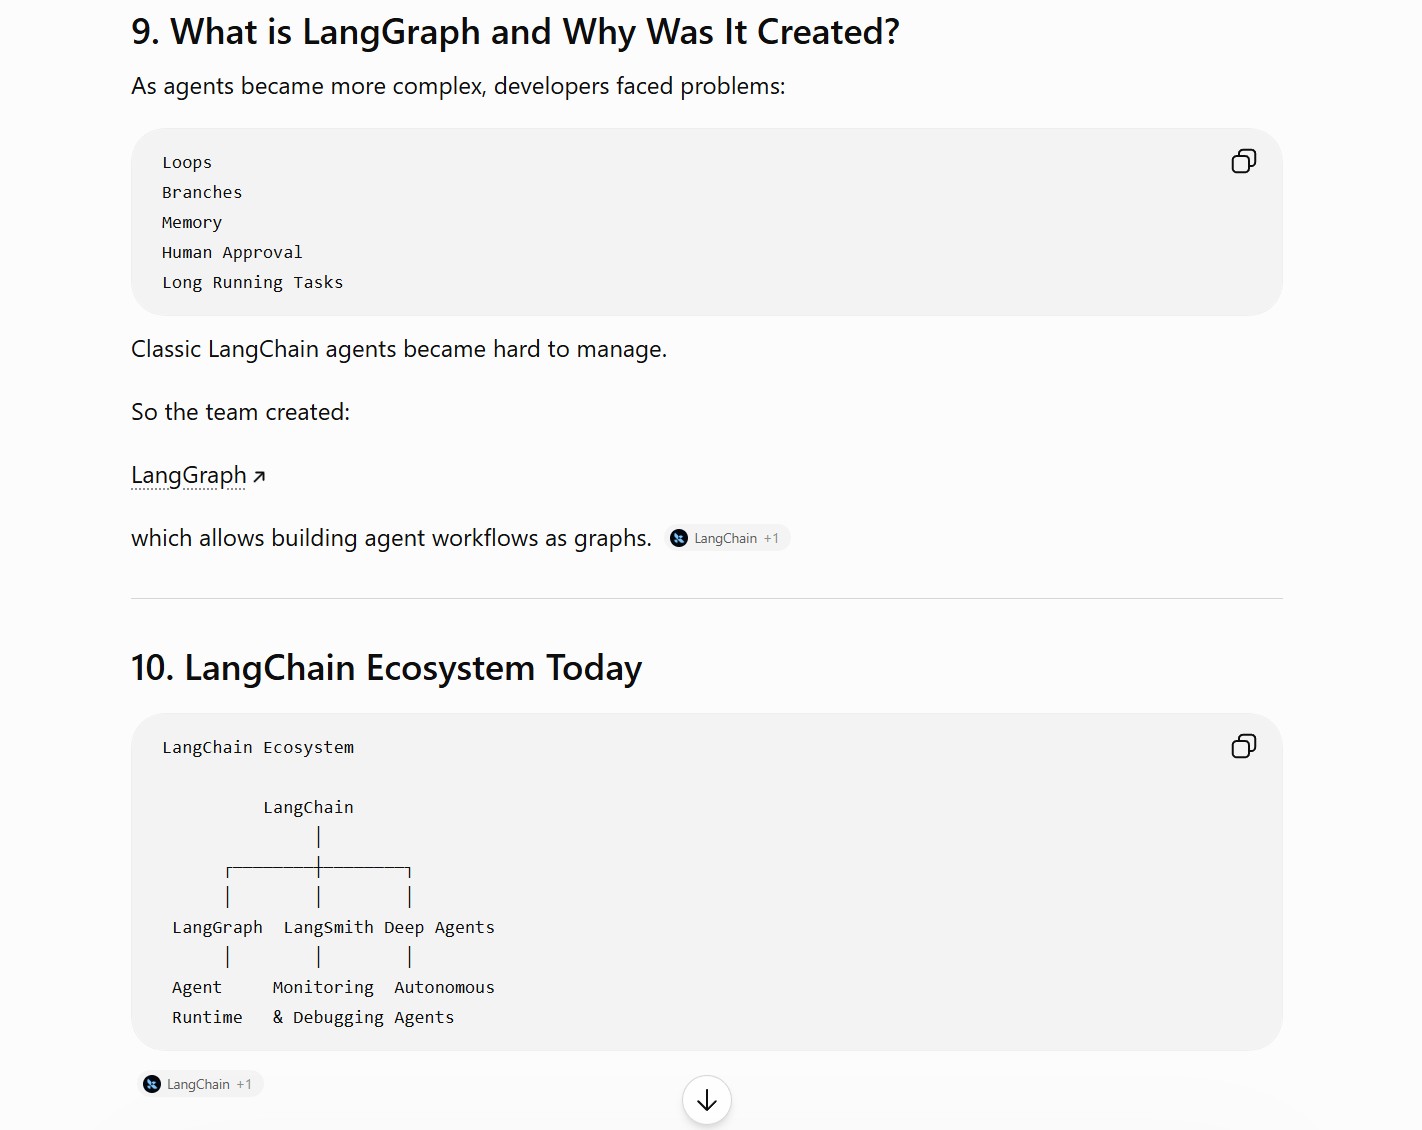Copy the Loops and Branches code block

(x=1243, y=161)
